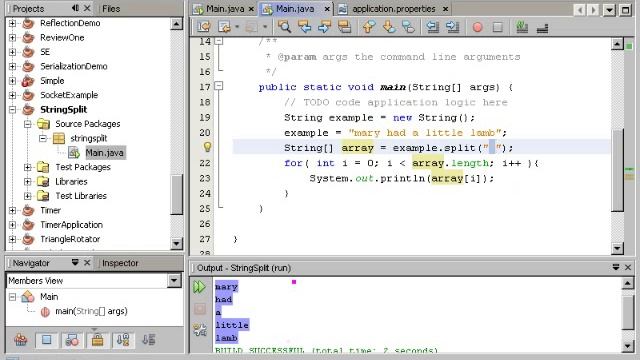
Task: Click the Stop icon in the Output panel
Action: [x=200, y=309]
